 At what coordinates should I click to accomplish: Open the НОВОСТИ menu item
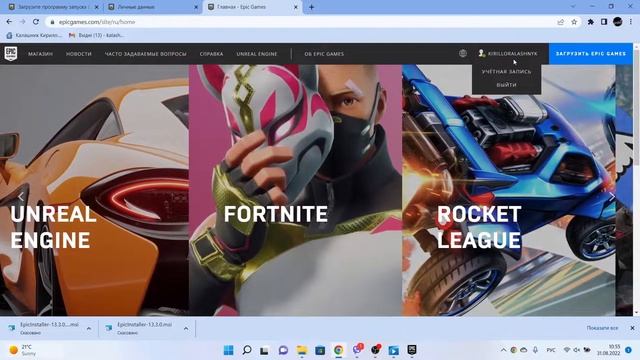coord(79,54)
